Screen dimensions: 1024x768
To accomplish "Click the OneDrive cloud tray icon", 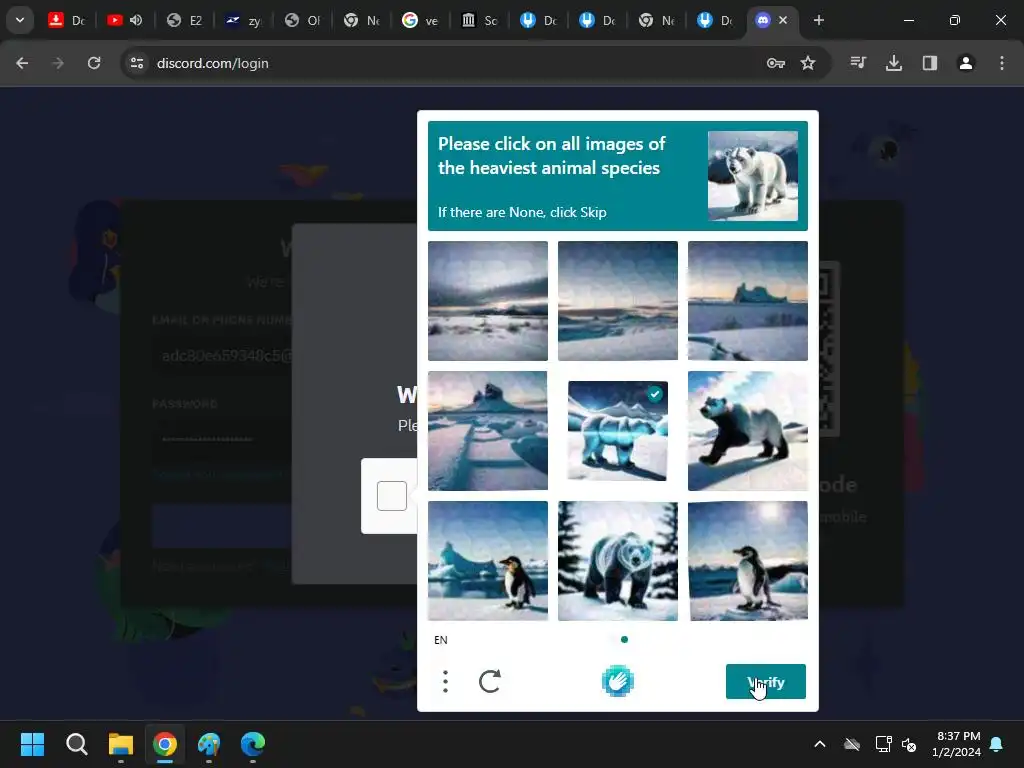I will (x=852, y=744).
